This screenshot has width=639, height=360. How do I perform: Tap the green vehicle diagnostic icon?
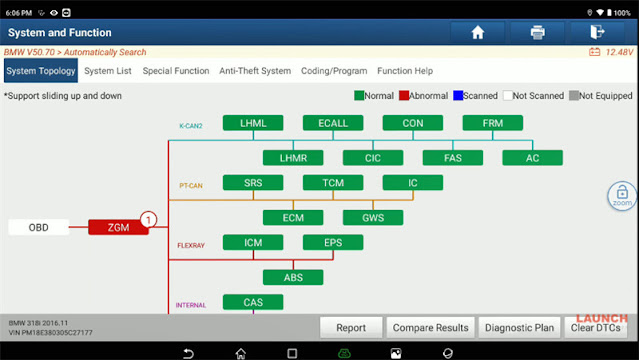pyautogui.click(x=344, y=353)
